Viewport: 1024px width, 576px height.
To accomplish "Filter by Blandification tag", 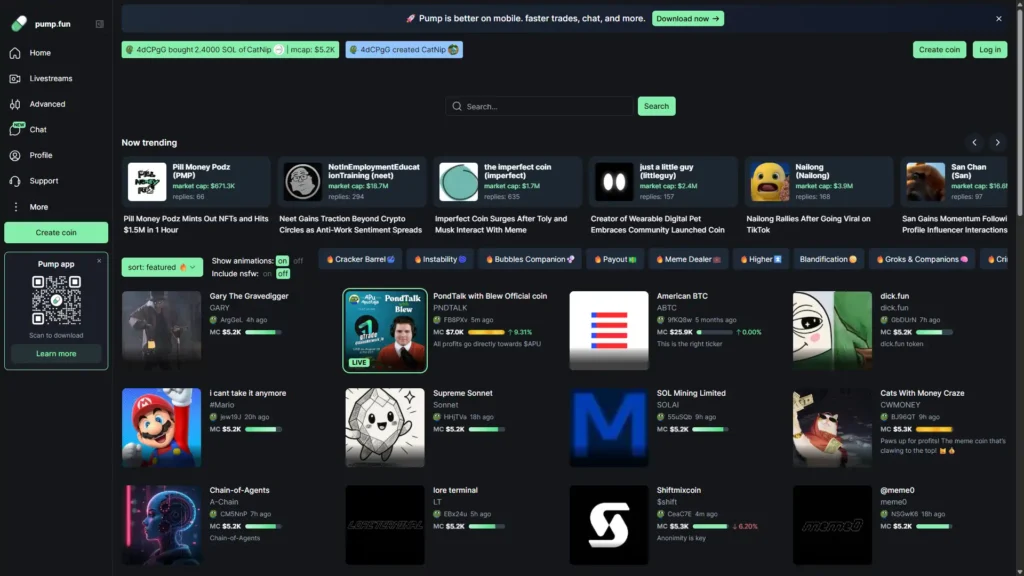I will point(828,259).
